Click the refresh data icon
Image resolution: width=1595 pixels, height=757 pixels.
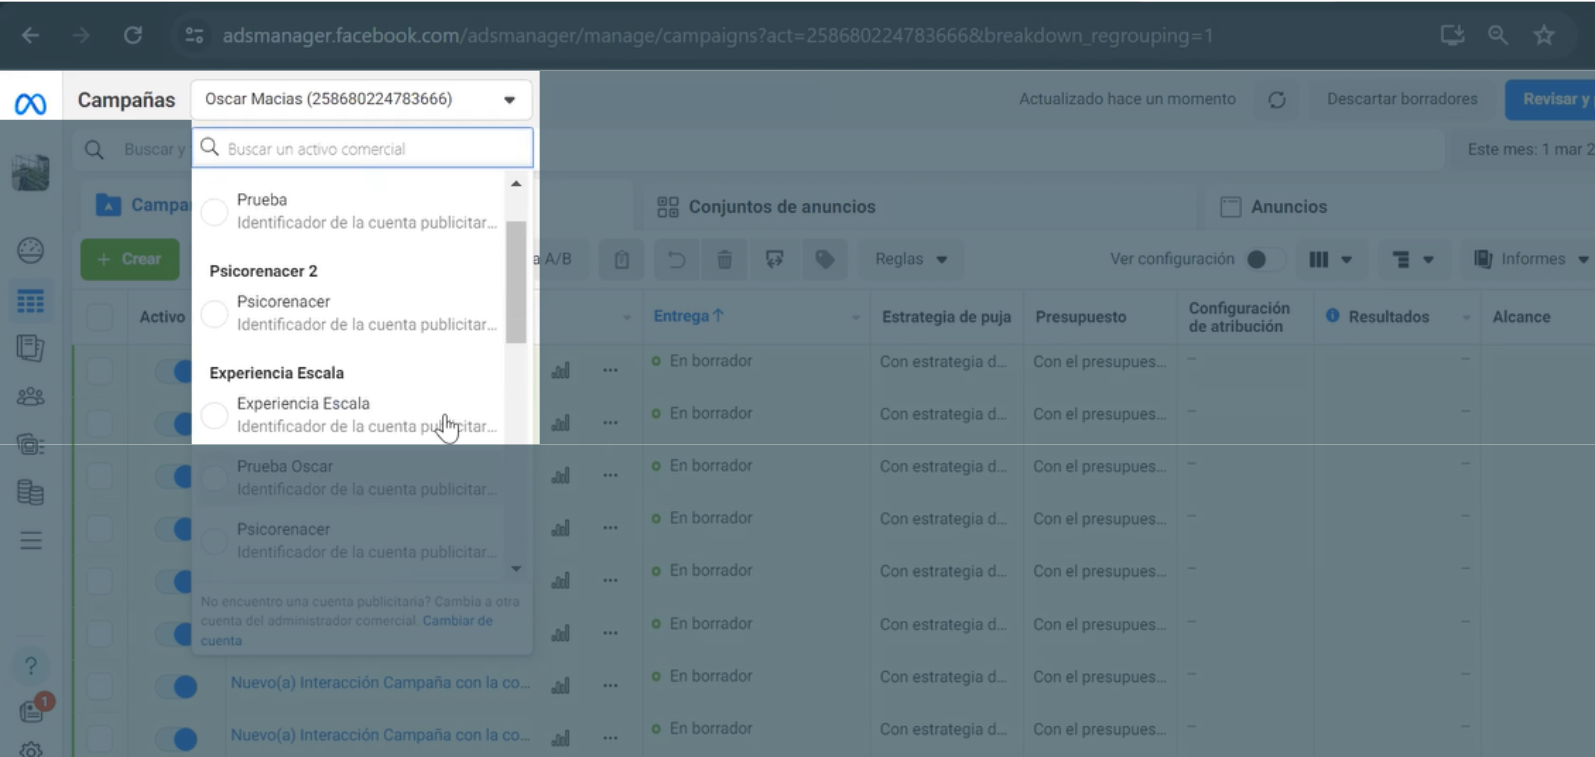tap(1277, 100)
